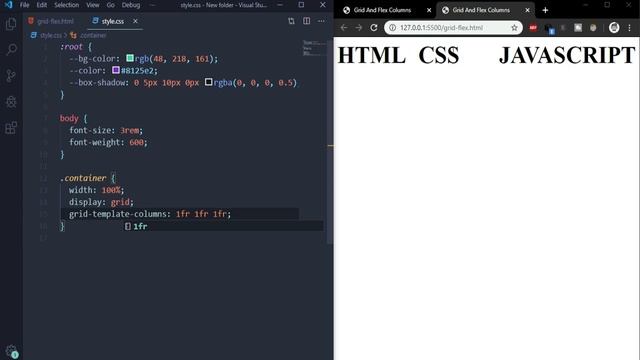
Task: Open the Chrome profile avatar
Action: click(614, 27)
